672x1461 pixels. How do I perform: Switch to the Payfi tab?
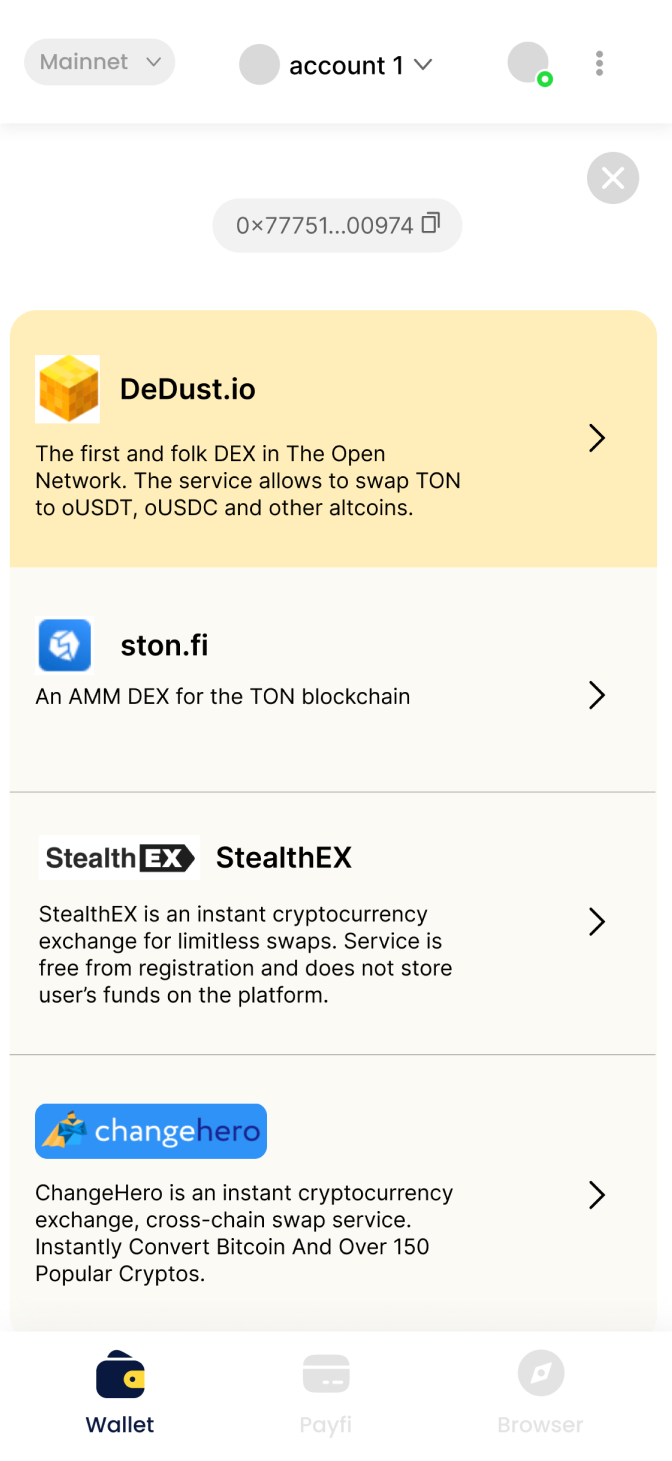326,1394
